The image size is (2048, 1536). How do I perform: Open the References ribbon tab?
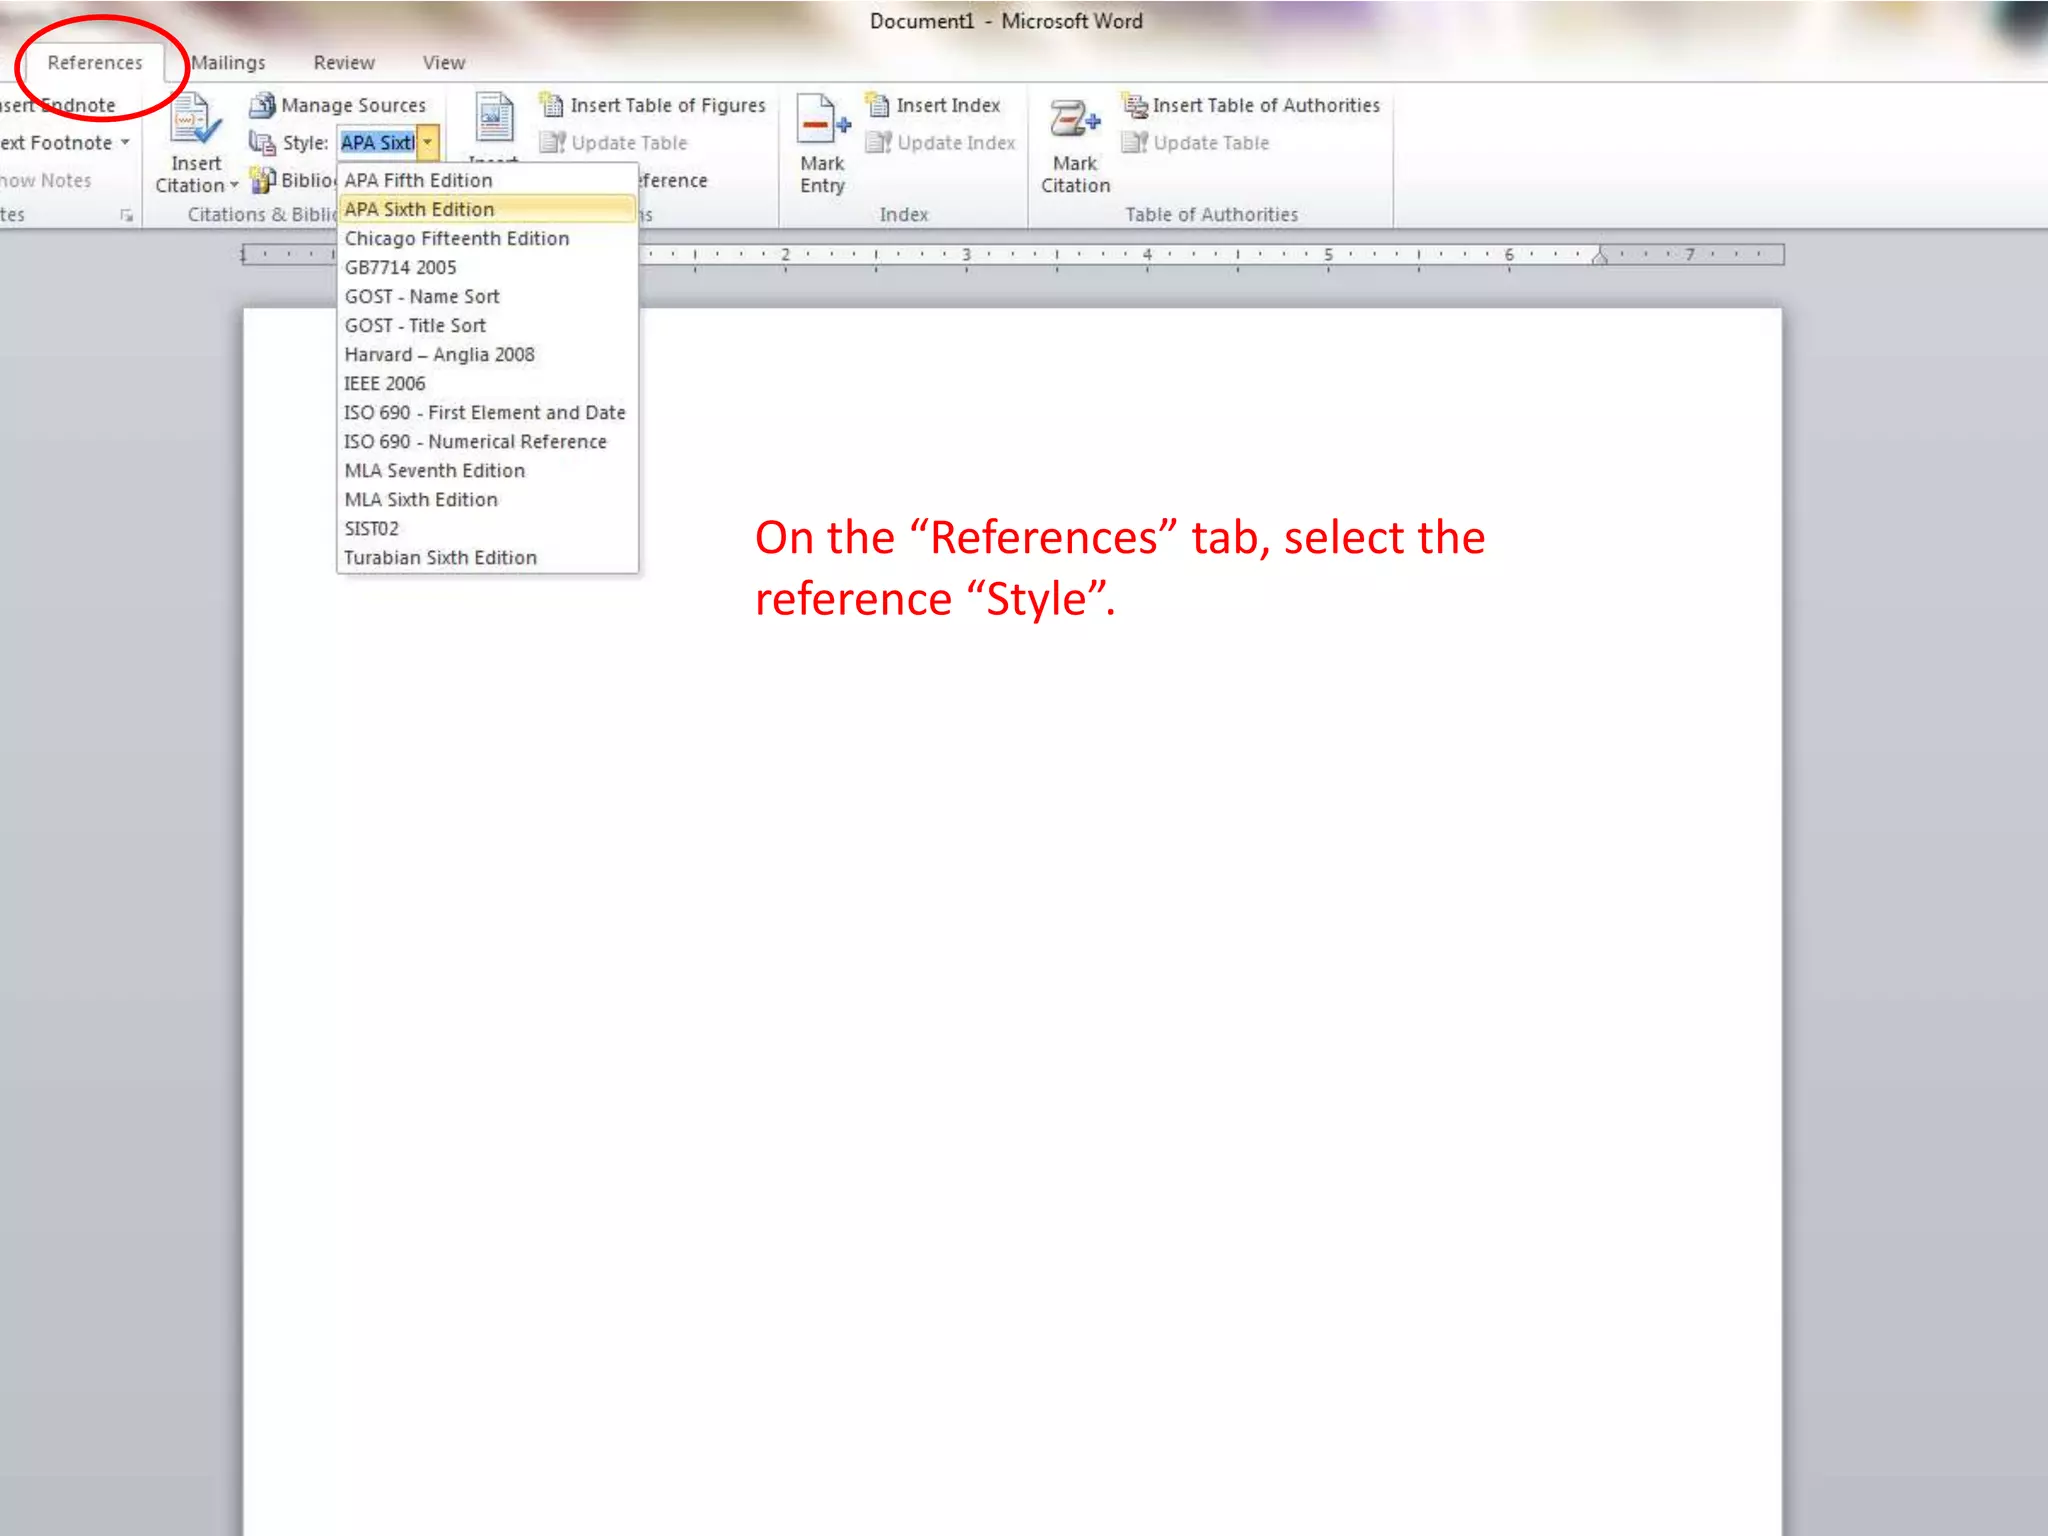pyautogui.click(x=95, y=63)
